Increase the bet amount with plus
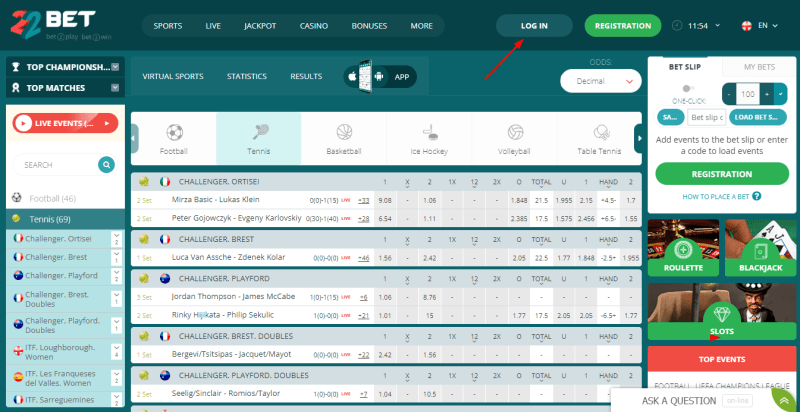Image resolution: width=800 pixels, height=412 pixels. (767, 94)
